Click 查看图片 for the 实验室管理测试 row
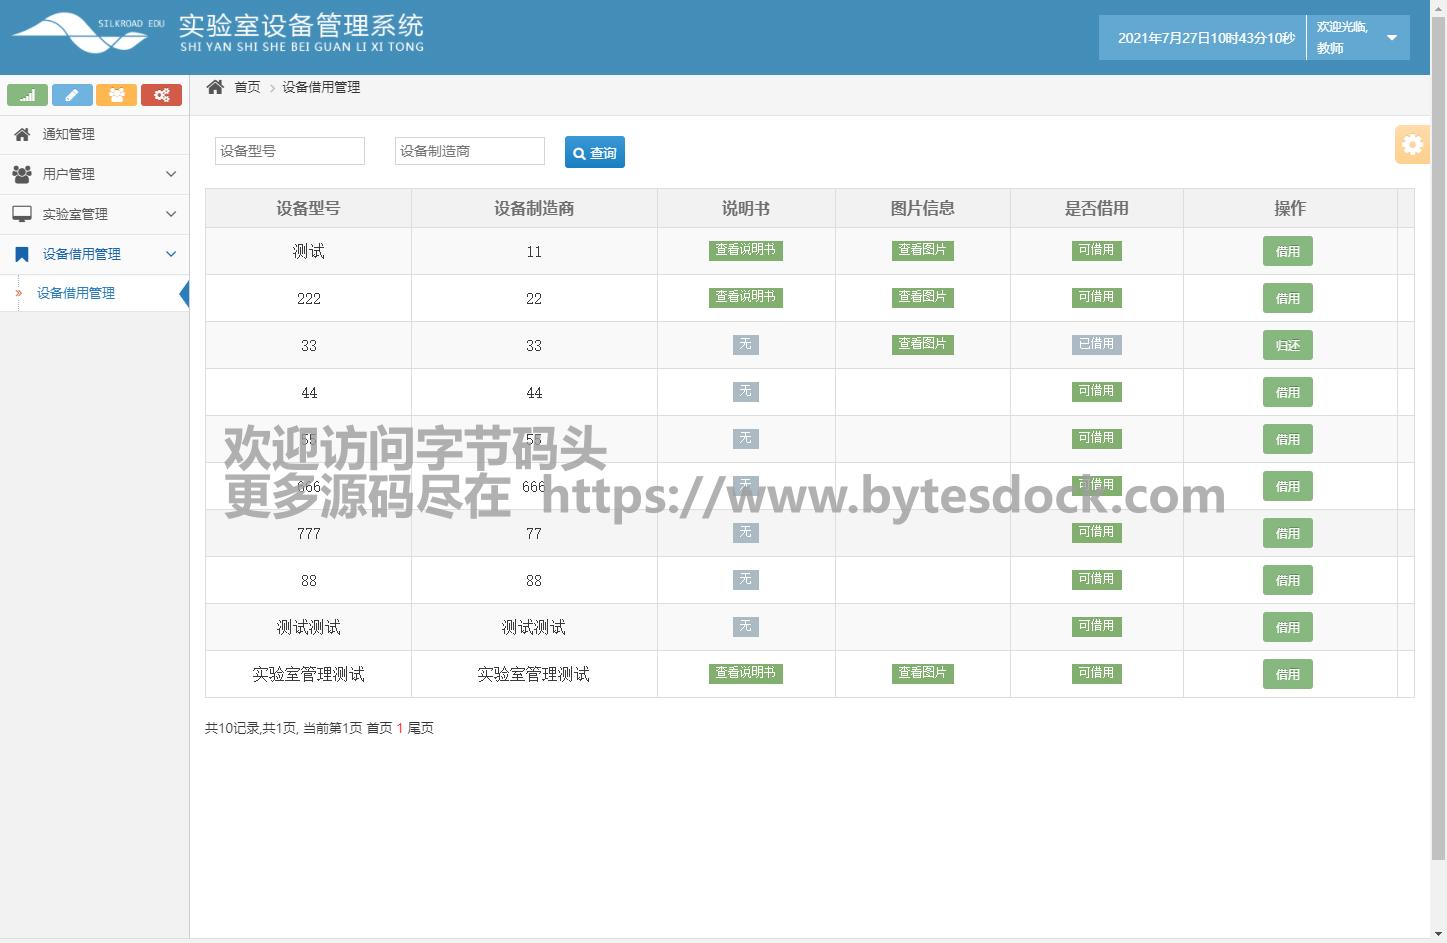This screenshot has height=943, width=1447. pos(922,673)
